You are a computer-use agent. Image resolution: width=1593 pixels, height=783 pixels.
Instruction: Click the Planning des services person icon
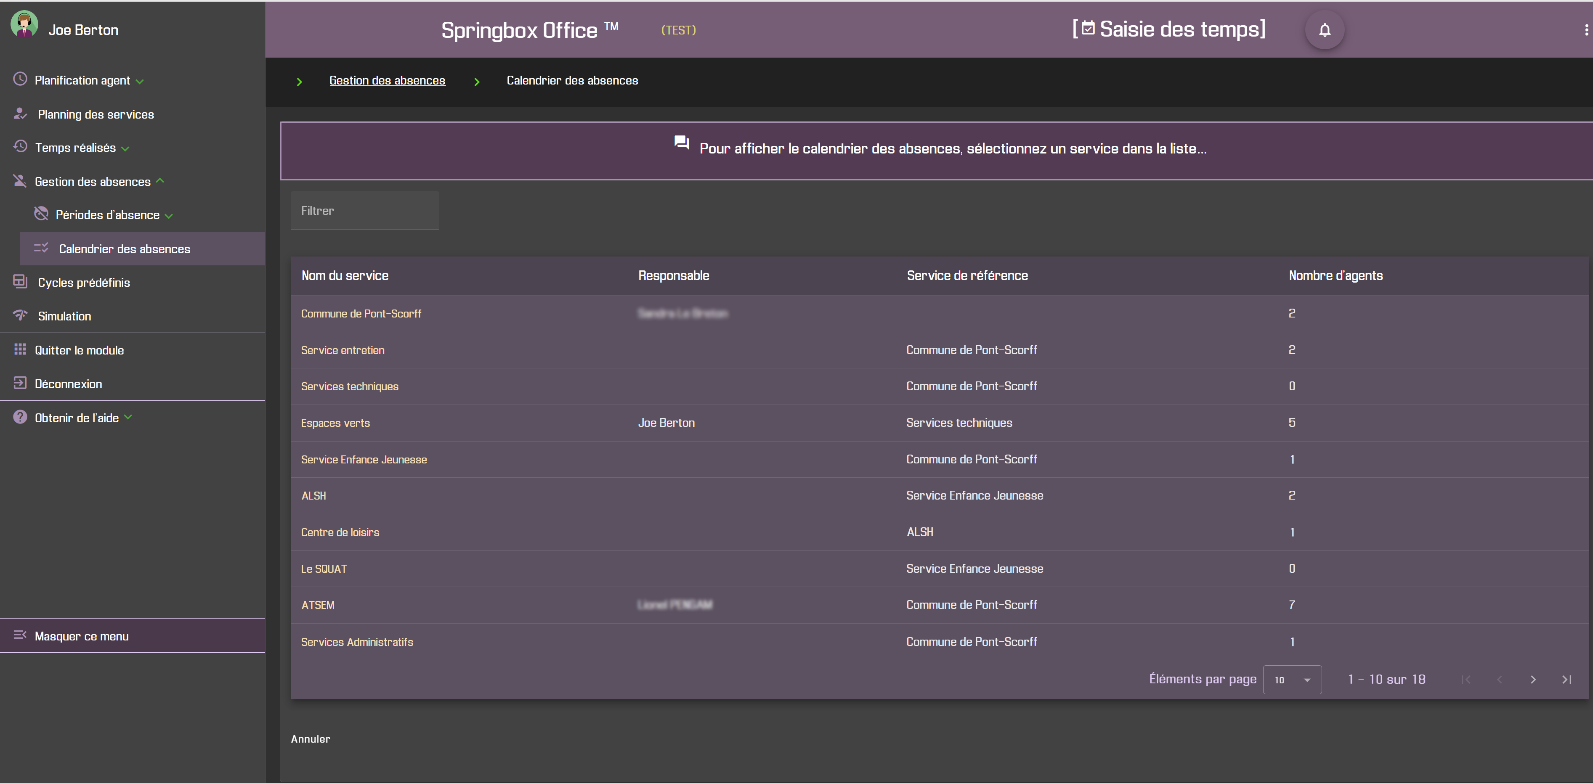point(20,114)
